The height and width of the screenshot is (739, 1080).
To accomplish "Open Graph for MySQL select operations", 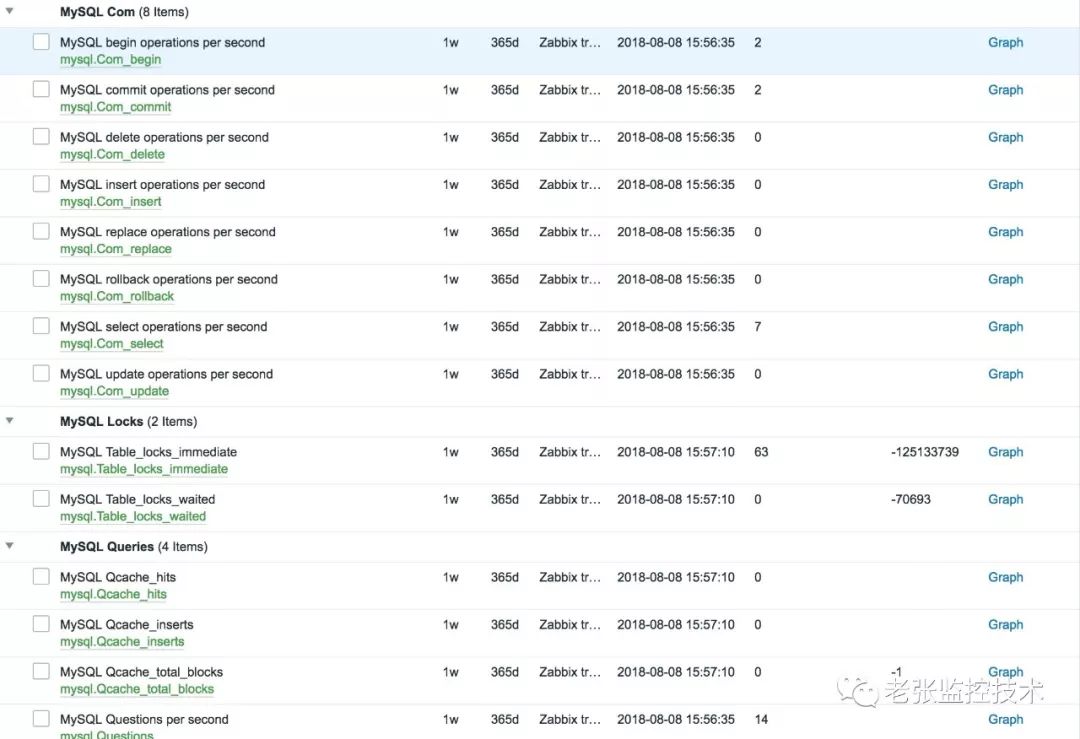I will coord(1005,326).
